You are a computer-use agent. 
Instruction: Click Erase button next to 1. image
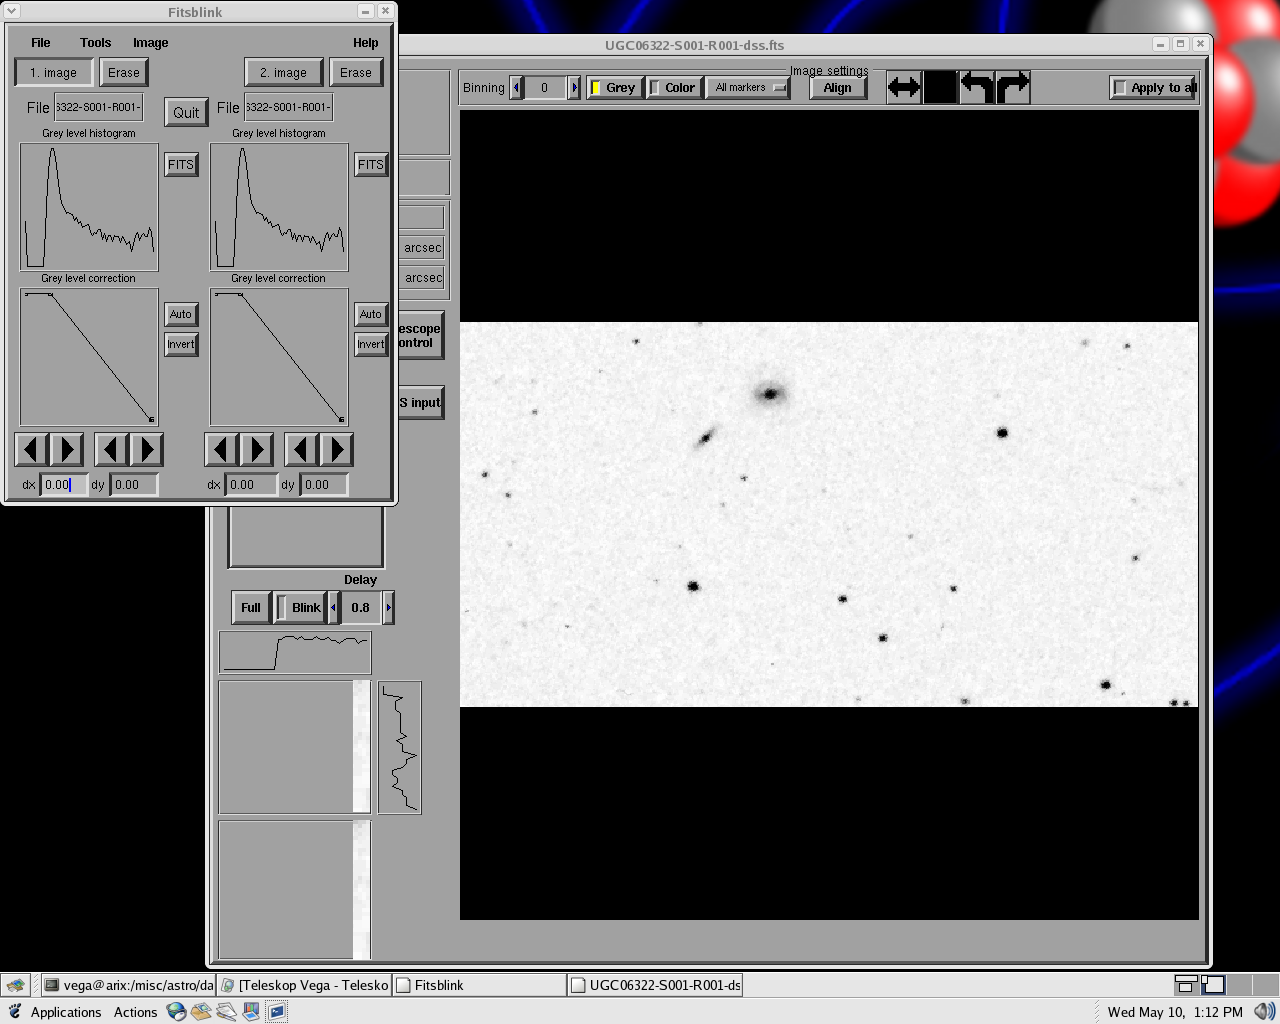coord(124,72)
